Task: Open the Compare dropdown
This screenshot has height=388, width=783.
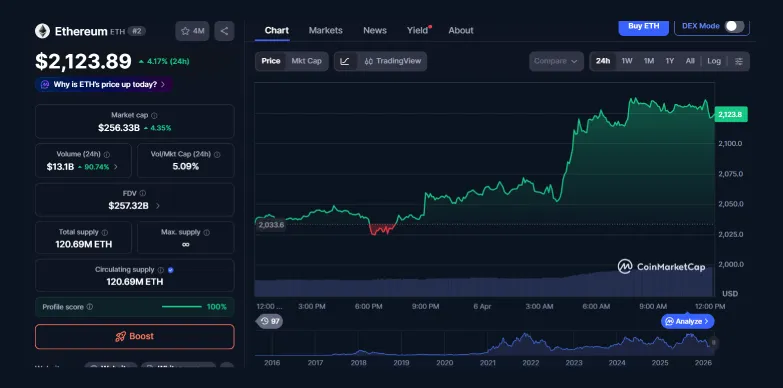Action: click(x=556, y=61)
